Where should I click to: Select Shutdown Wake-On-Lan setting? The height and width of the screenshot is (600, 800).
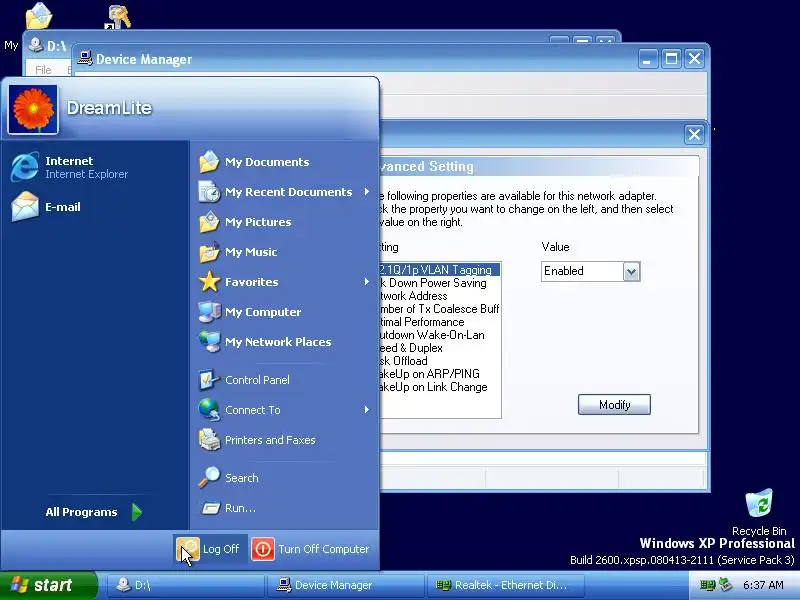click(x=439, y=335)
